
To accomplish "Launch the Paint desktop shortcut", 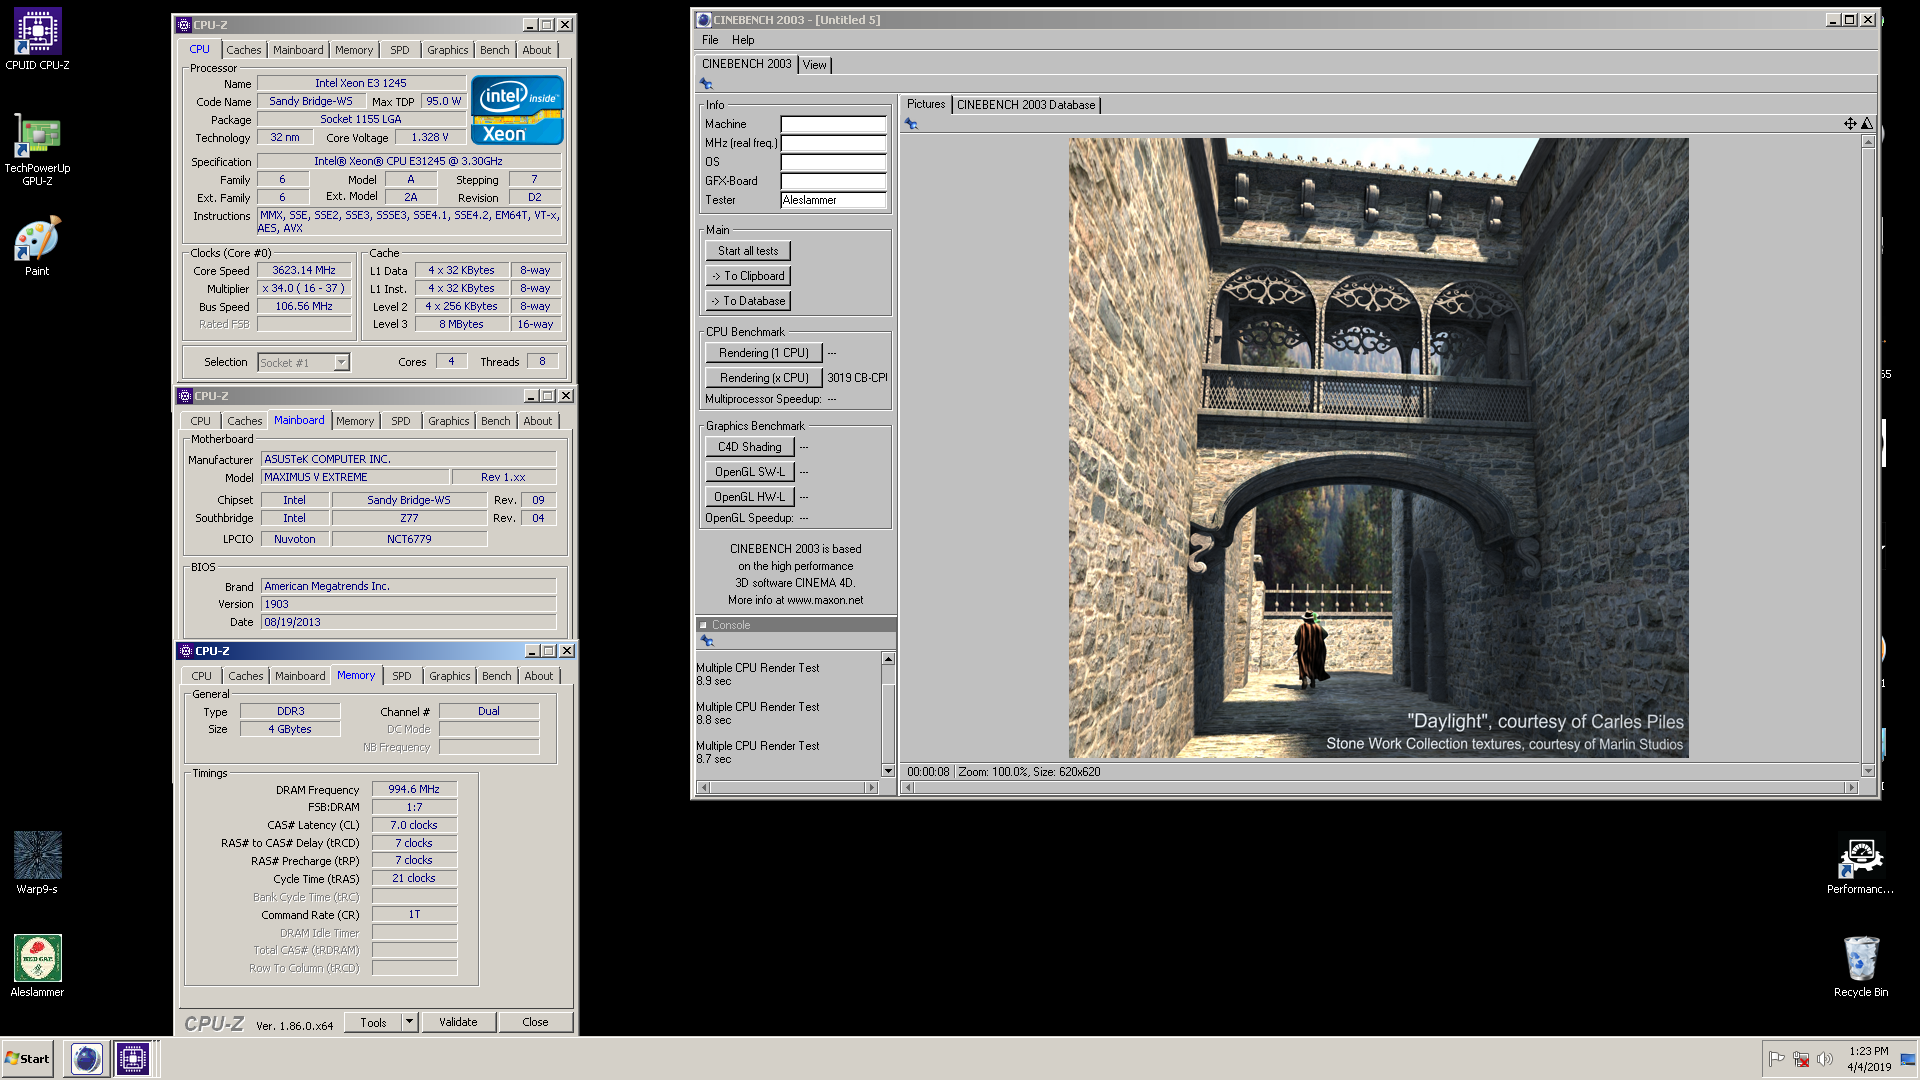I will pos(37,246).
